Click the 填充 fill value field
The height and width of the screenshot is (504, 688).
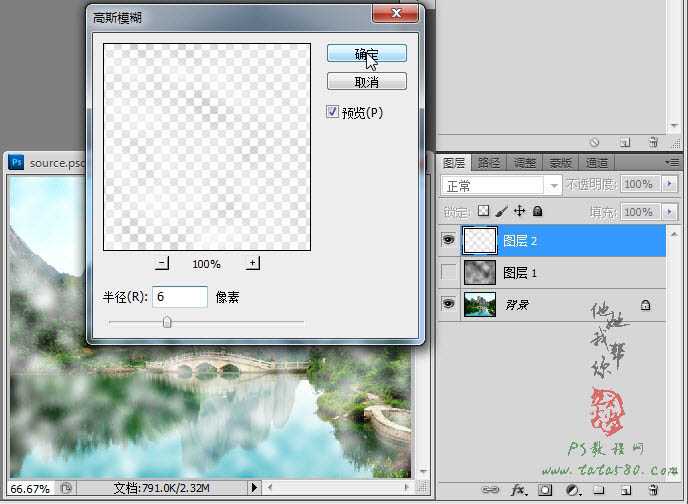point(640,212)
